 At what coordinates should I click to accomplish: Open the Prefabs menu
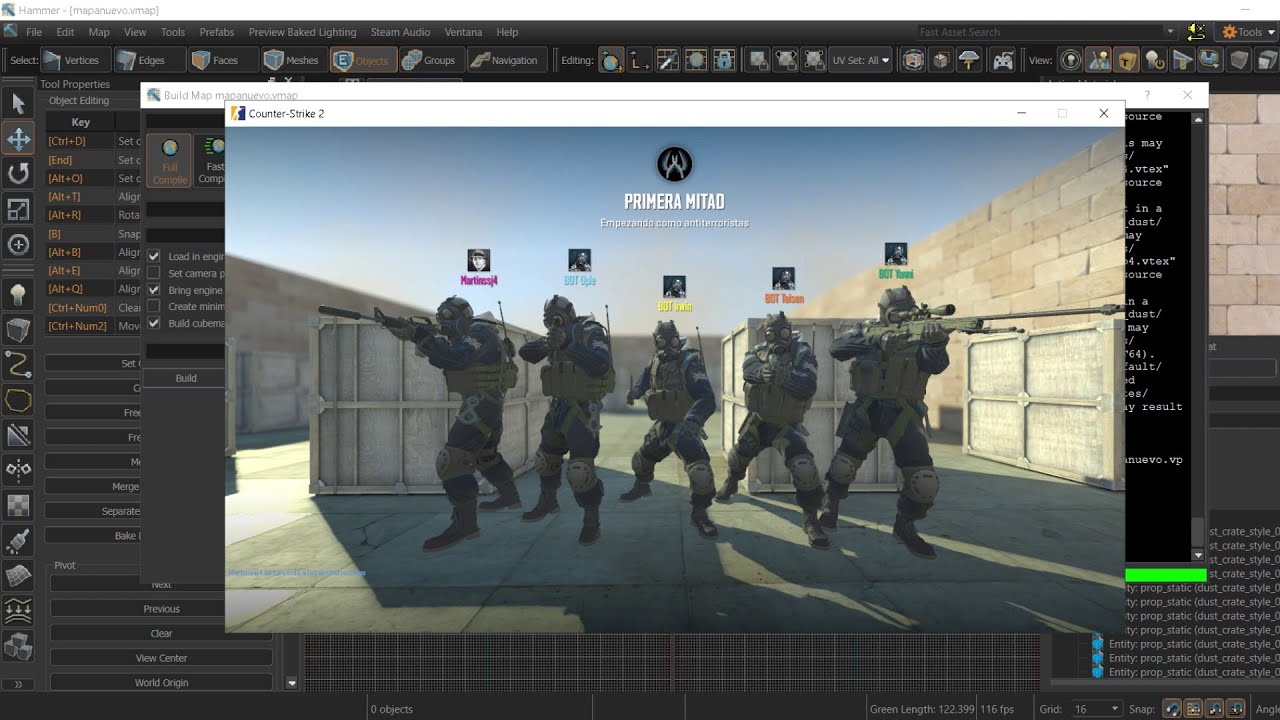point(217,32)
